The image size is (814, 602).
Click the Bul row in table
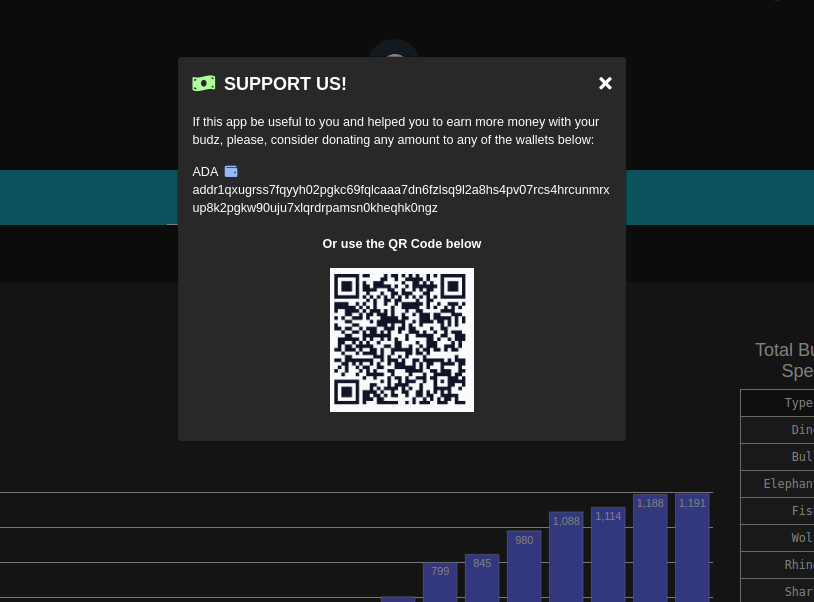point(777,457)
